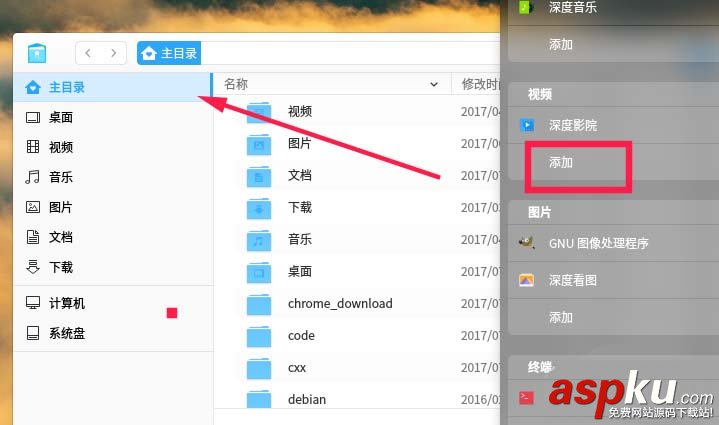
Task: Click the address bar empty input area
Action: (350, 53)
